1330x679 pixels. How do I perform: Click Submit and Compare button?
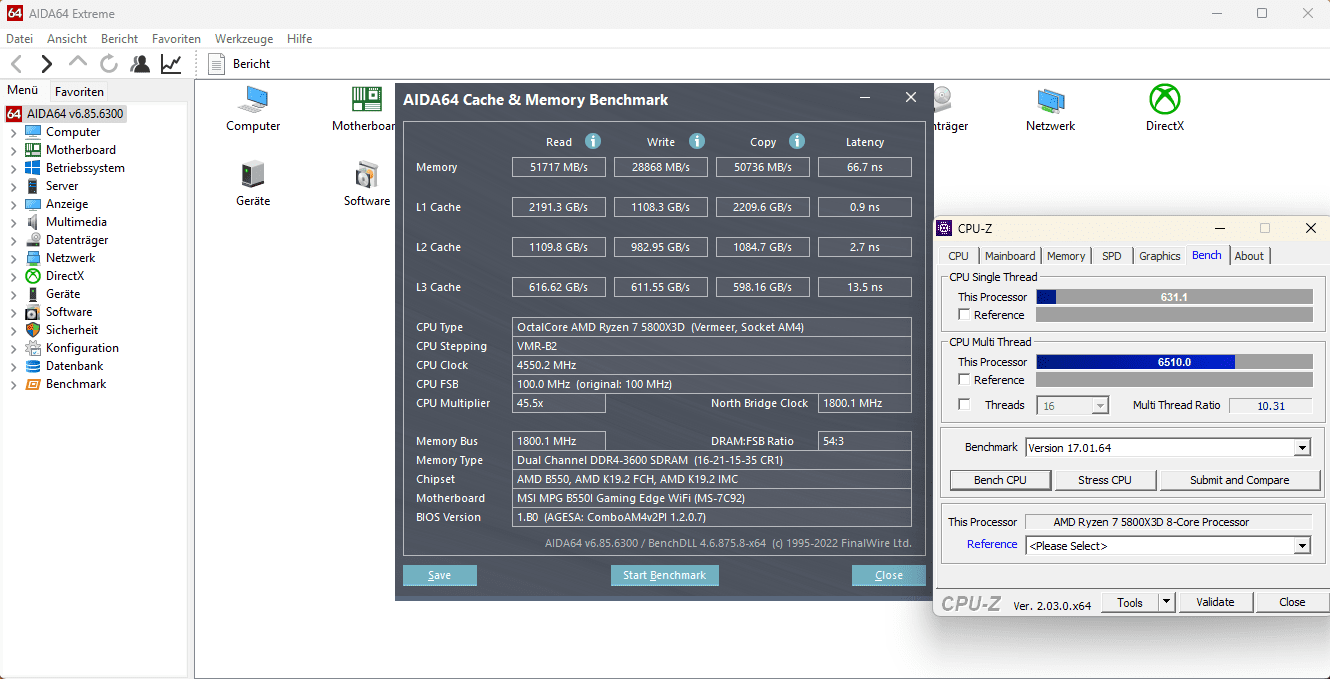(x=1240, y=480)
